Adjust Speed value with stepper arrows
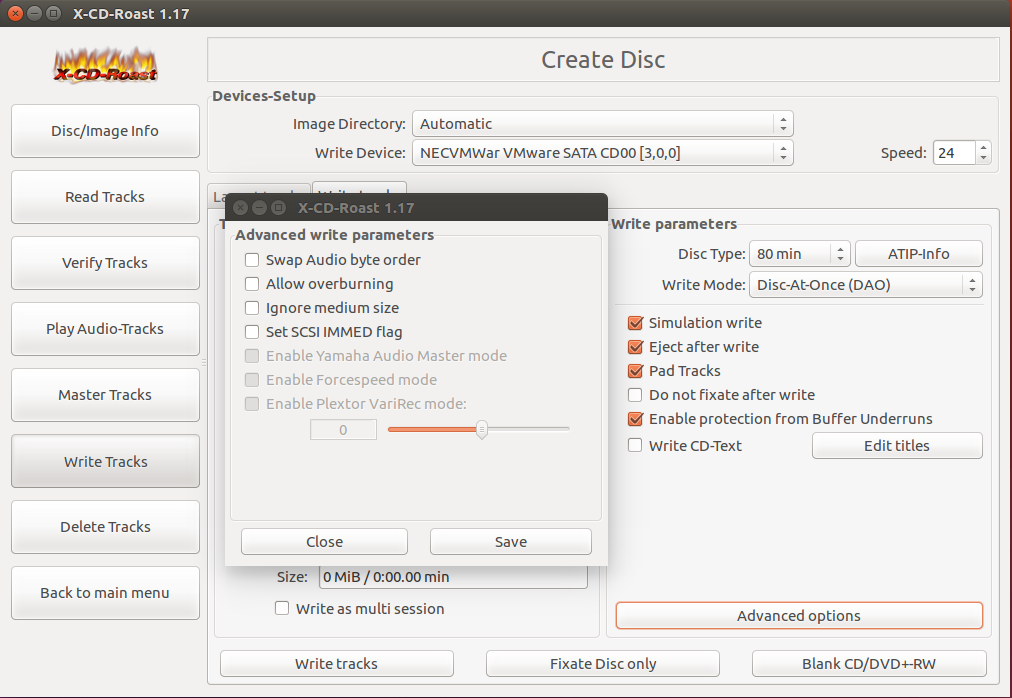The height and width of the screenshot is (698, 1012). coord(983,153)
